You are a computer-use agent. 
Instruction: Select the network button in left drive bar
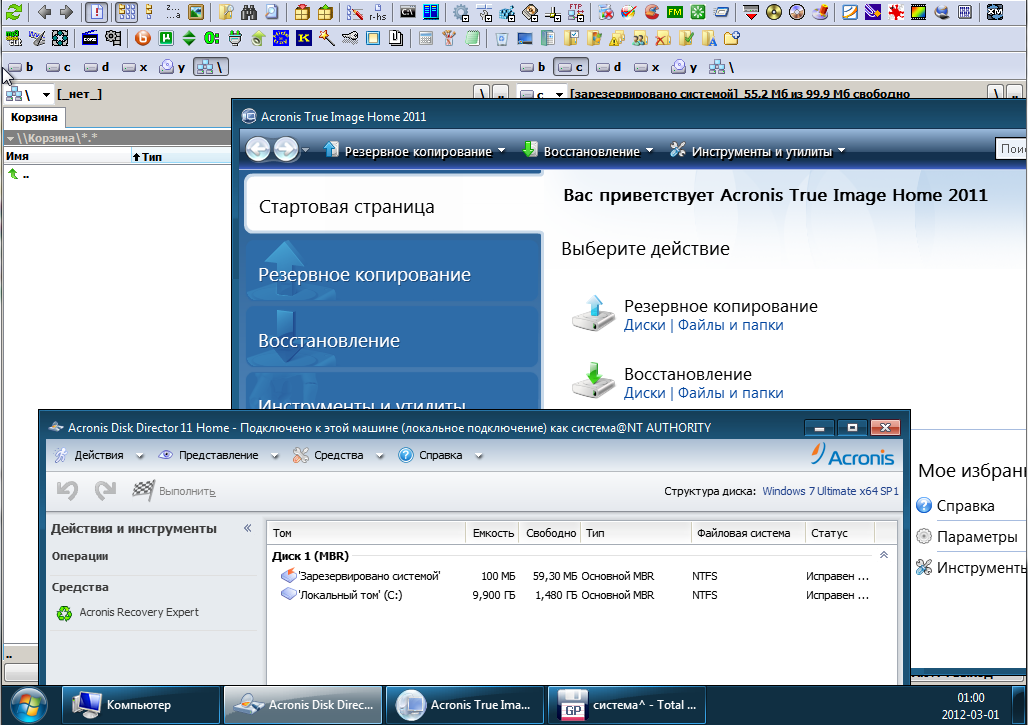pyautogui.click(x=210, y=67)
